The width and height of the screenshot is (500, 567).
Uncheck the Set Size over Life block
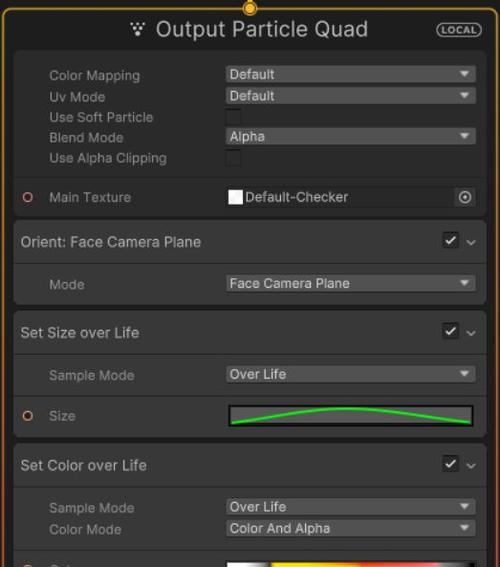click(450, 331)
